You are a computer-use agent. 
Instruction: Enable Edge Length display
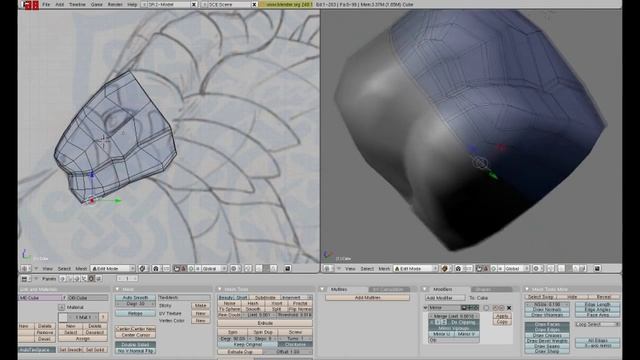point(598,304)
